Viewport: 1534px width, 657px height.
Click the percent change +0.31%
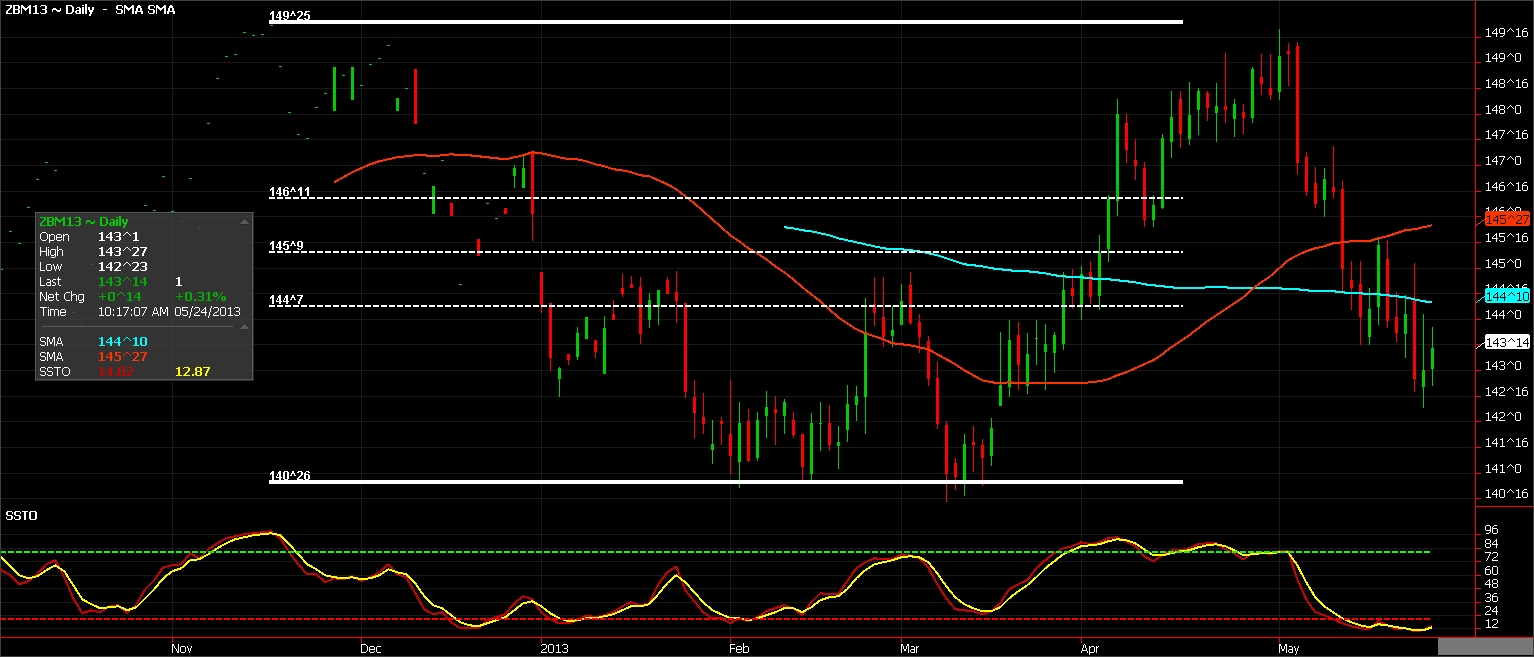coord(201,297)
